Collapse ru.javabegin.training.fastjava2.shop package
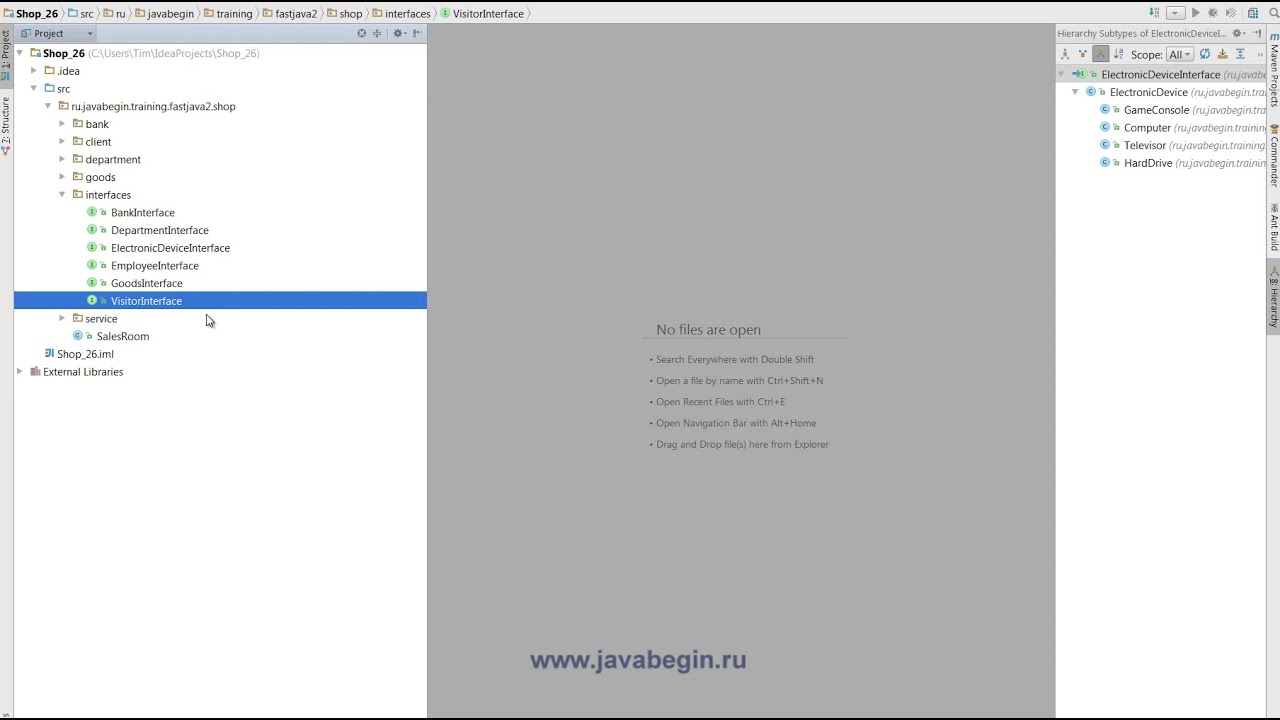 pos(48,106)
